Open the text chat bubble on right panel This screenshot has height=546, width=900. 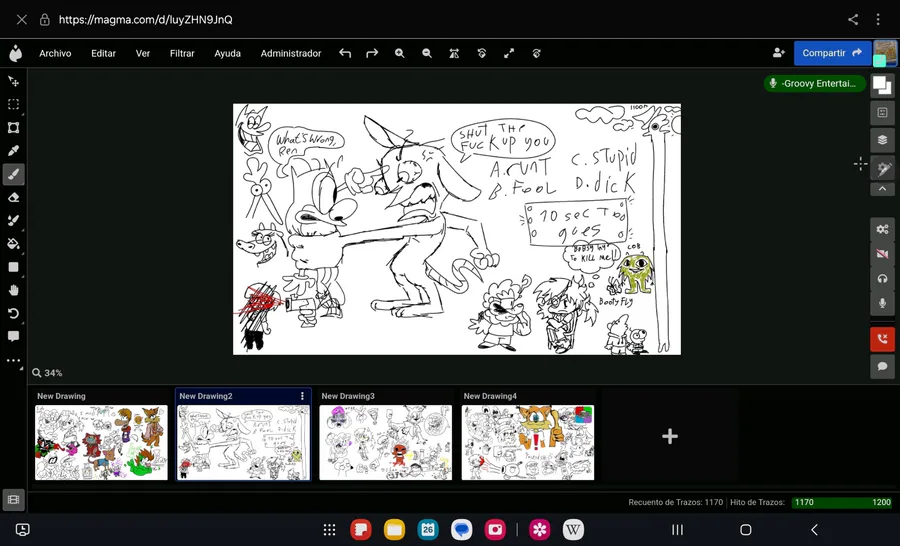point(883,366)
